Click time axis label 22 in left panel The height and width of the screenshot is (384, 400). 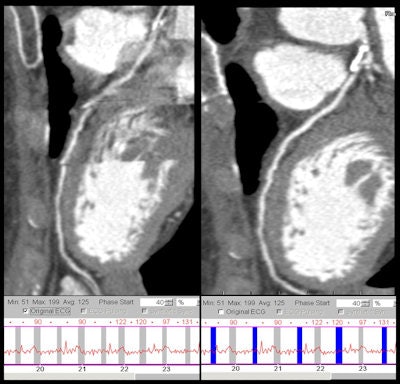pos(124,369)
